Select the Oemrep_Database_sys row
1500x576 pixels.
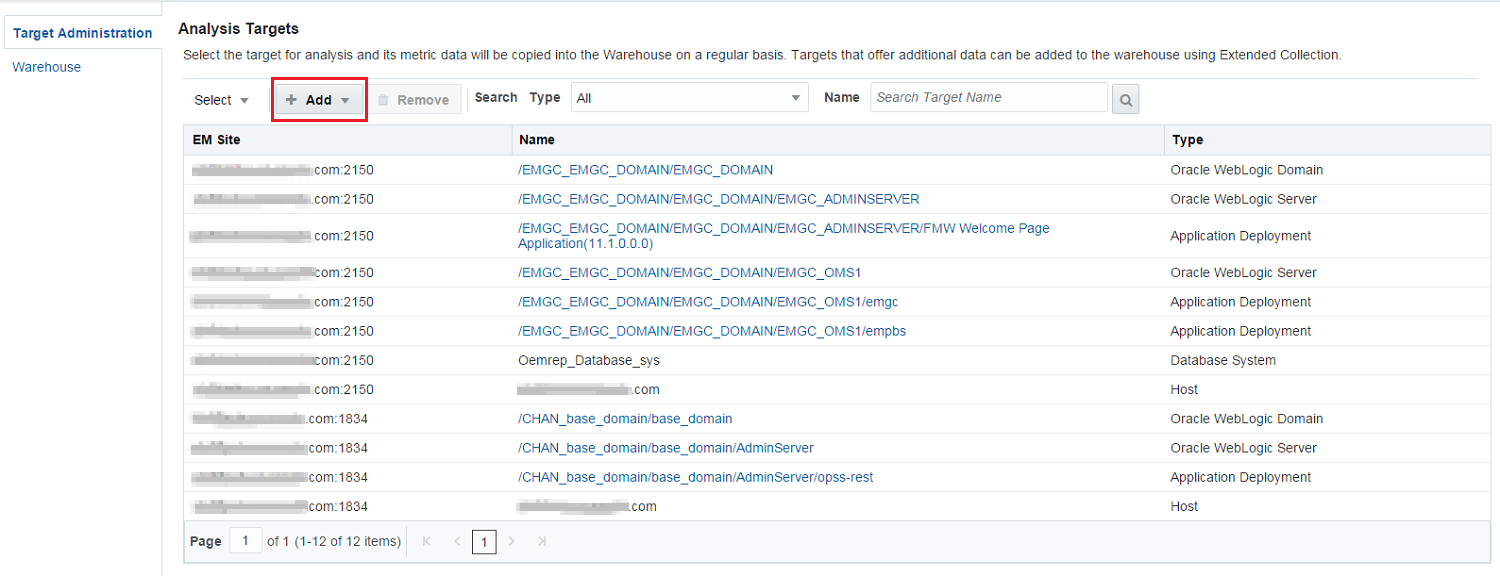click(x=589, y=360)
